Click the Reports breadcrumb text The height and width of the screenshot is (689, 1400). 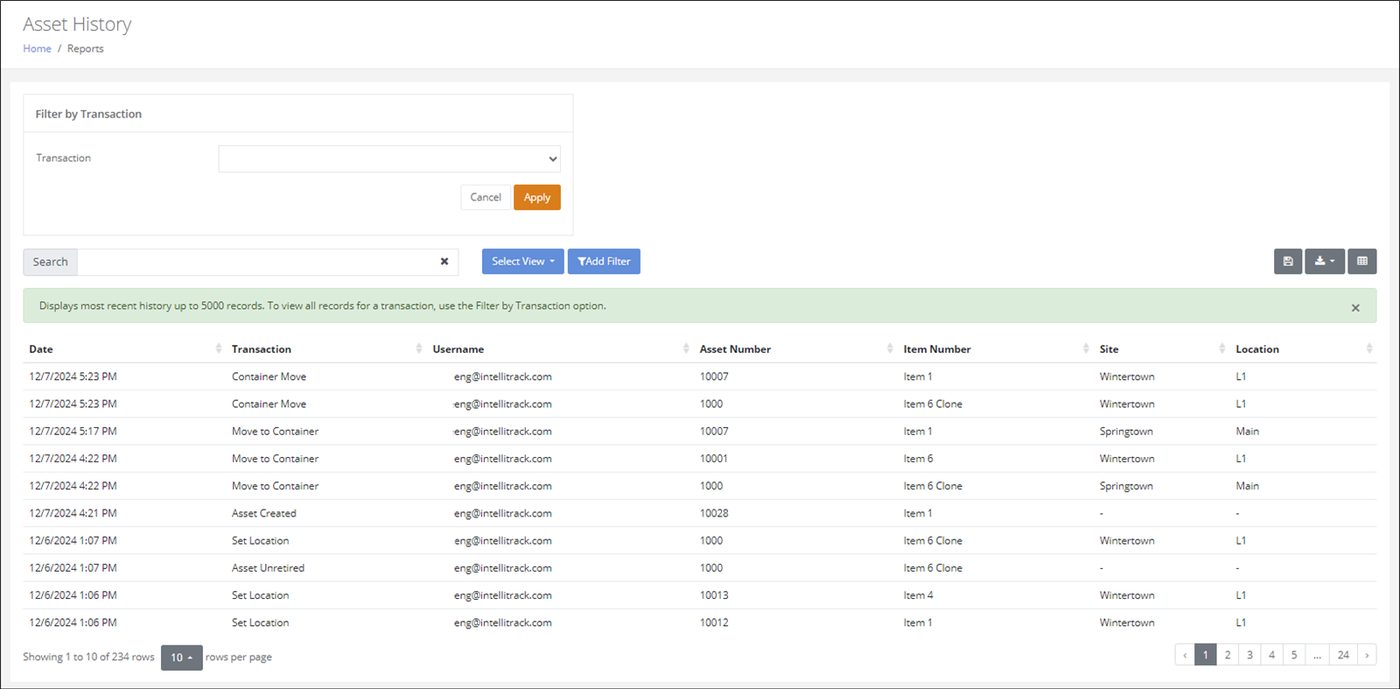(x=85, y=48)
